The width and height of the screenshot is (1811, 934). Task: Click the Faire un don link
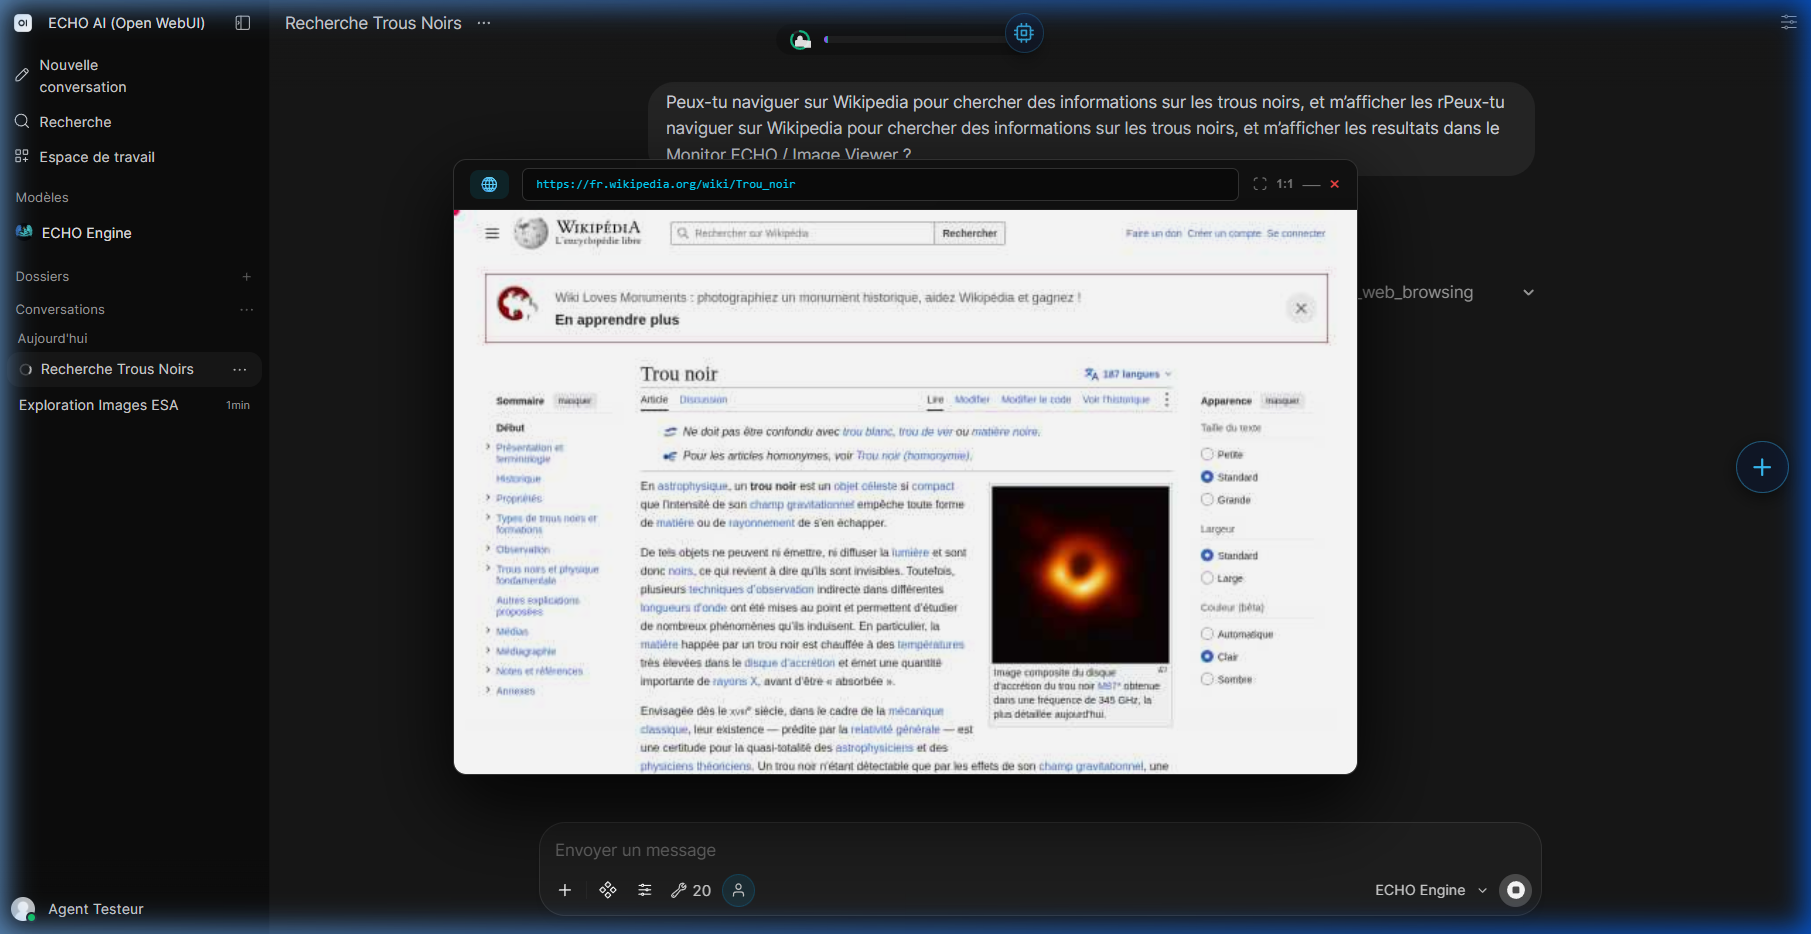[x=1154, y=234]
